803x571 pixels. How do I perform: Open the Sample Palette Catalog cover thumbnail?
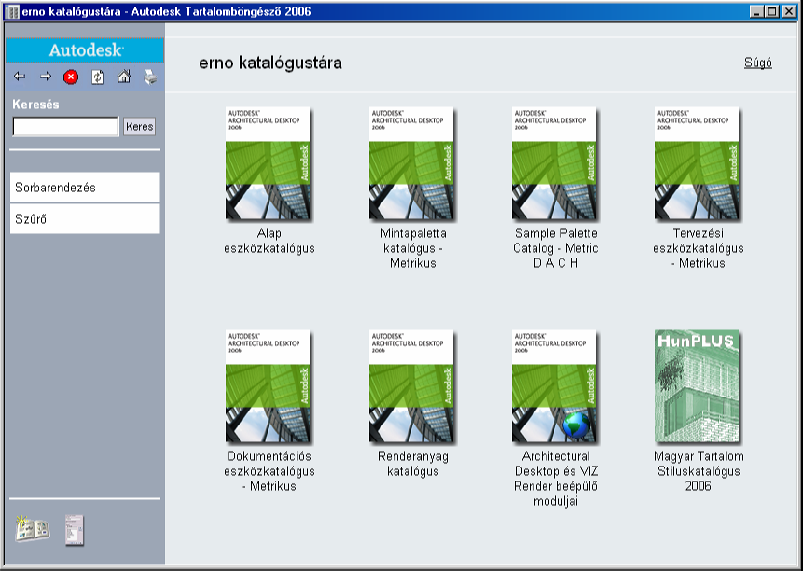554,163
